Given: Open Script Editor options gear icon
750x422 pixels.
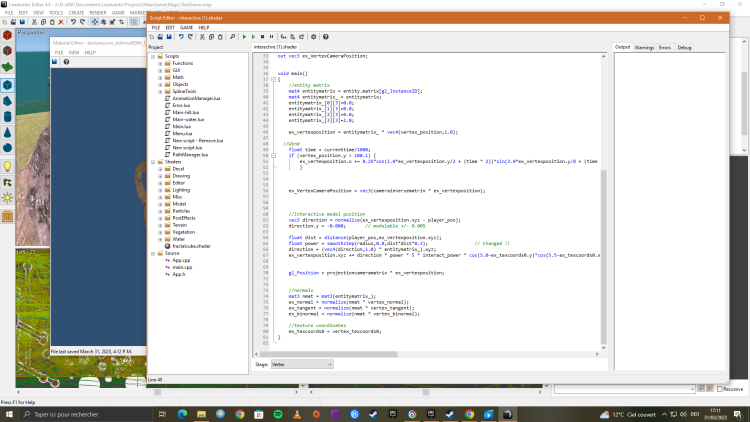Looking at the screenshot, I should (312, 36).
